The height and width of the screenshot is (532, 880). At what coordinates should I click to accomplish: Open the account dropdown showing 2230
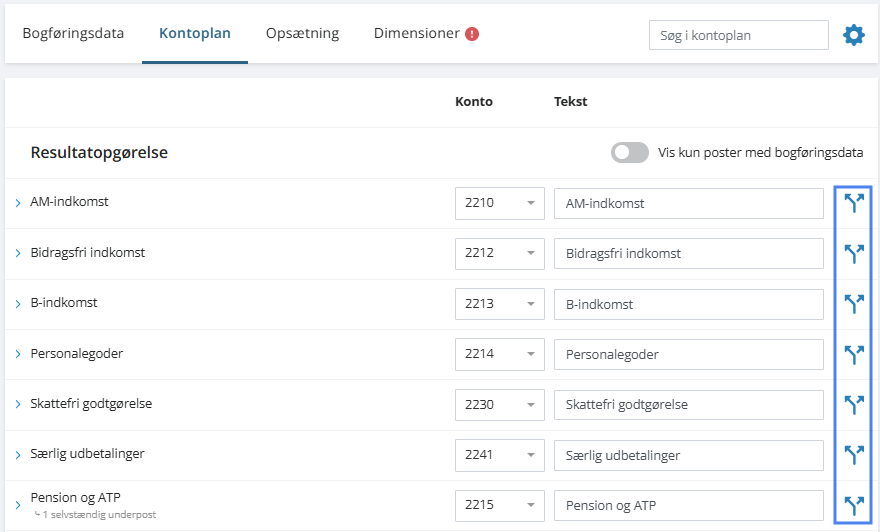coord(499,405)
